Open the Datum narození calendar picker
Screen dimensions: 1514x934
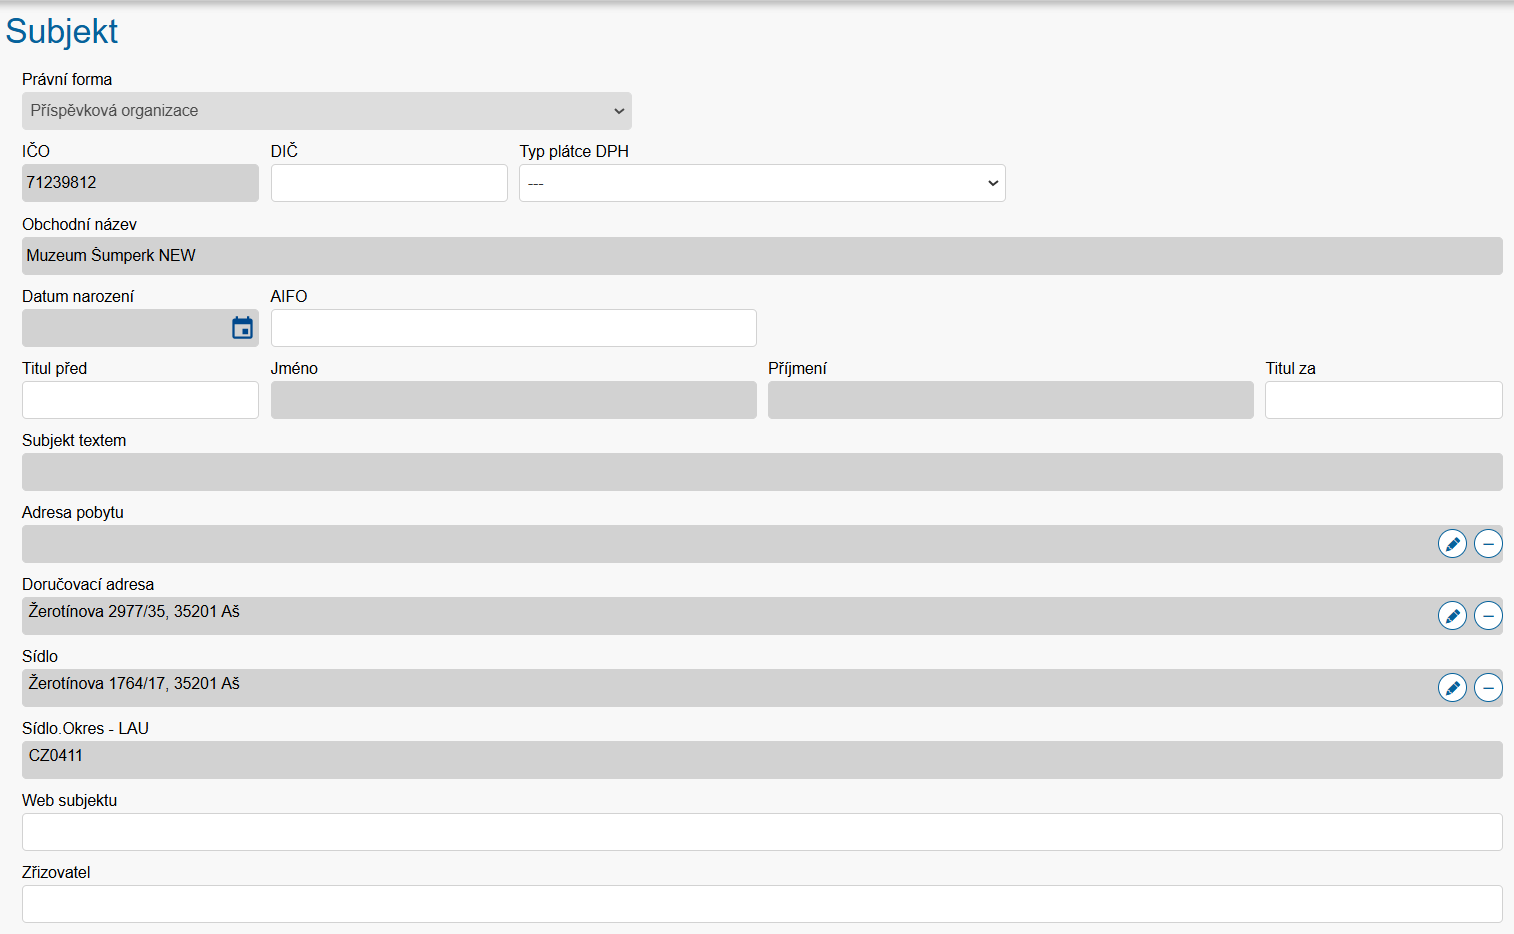(x=242, y=328)
